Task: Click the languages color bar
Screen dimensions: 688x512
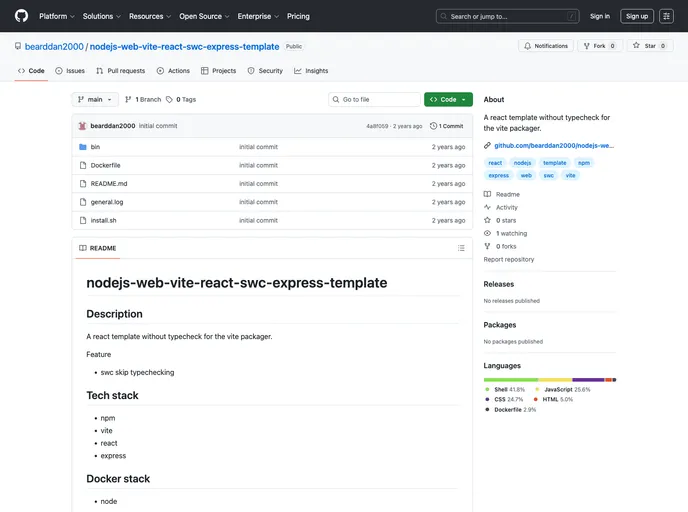Action: [549, 380]
